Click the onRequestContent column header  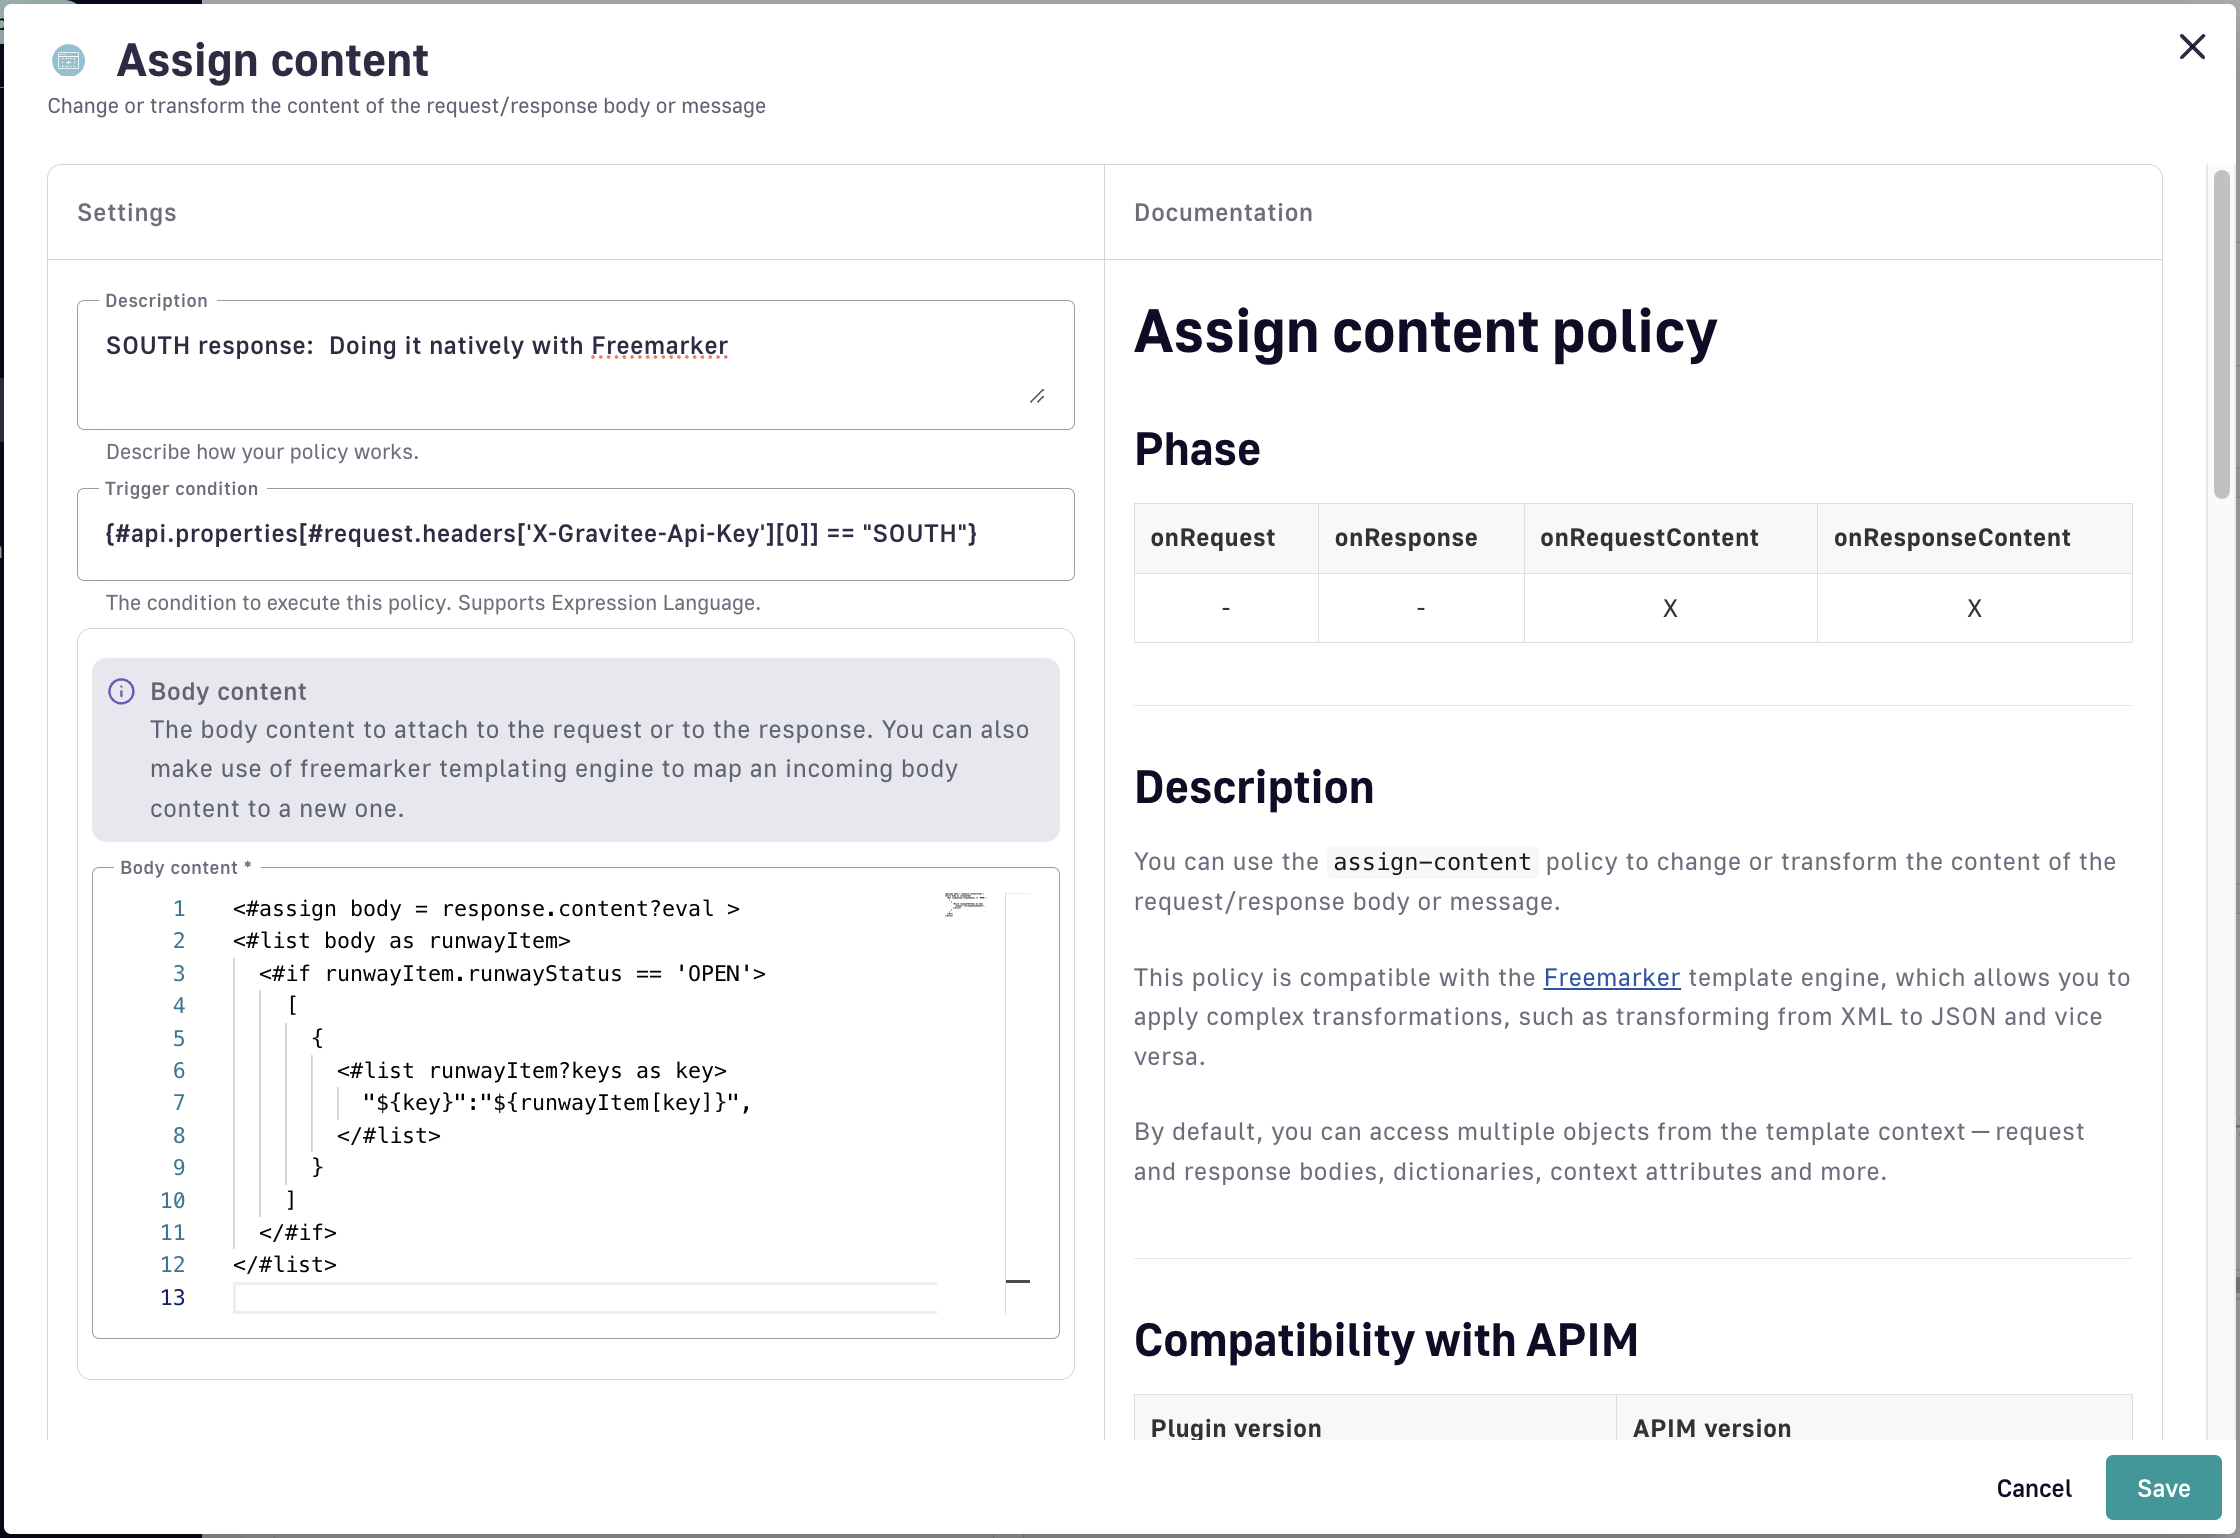[x=1648, y=538]
